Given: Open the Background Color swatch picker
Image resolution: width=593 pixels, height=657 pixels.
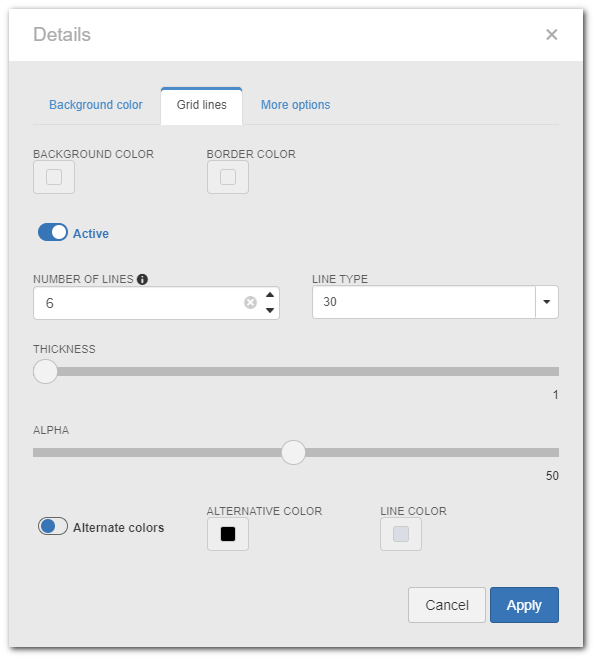Looking at the screenshot, I should (54, 177).
